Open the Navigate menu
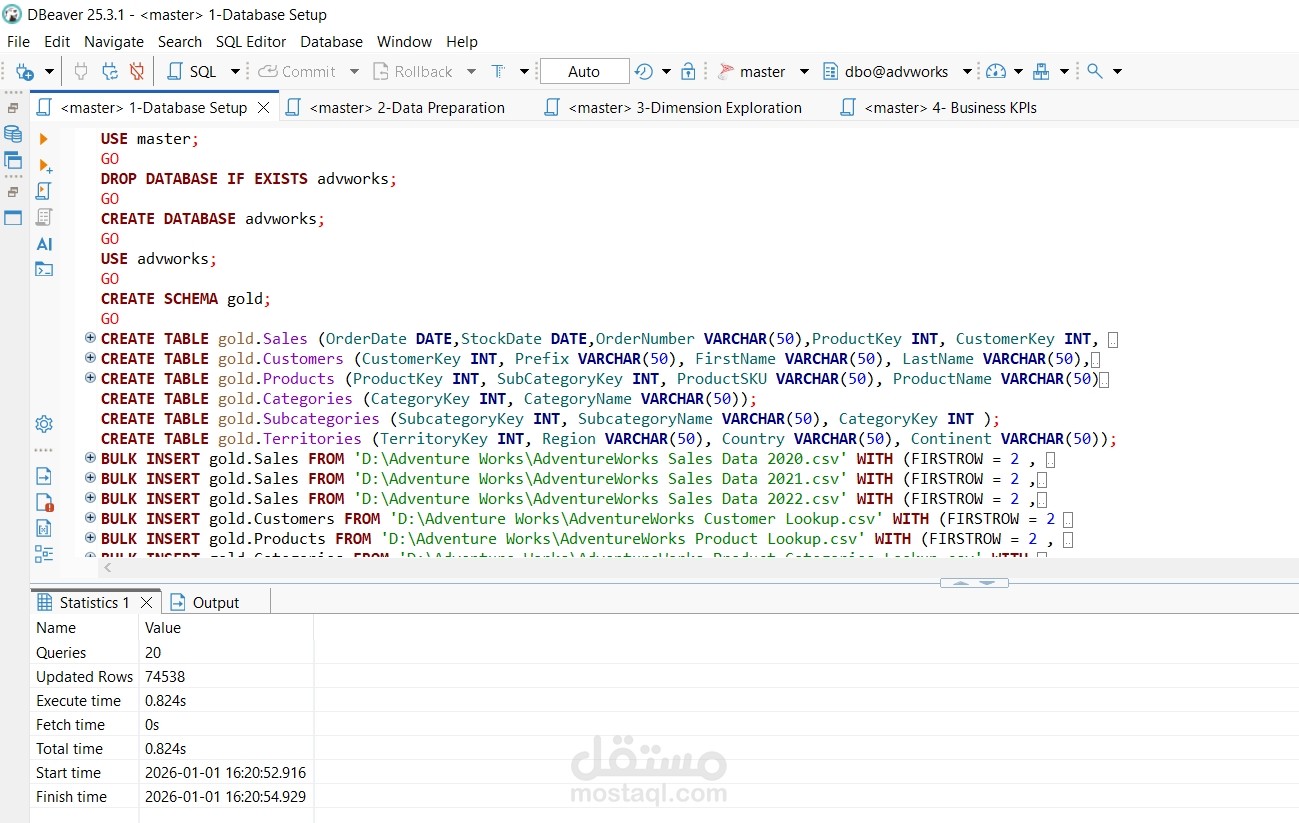 (x=114, y=41)
